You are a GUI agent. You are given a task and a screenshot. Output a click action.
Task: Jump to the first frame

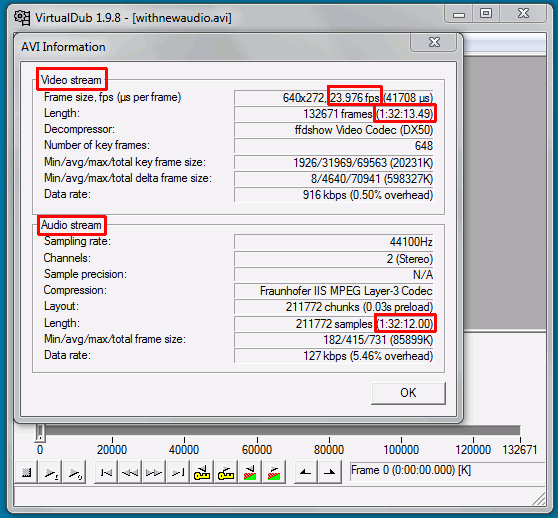106,472
